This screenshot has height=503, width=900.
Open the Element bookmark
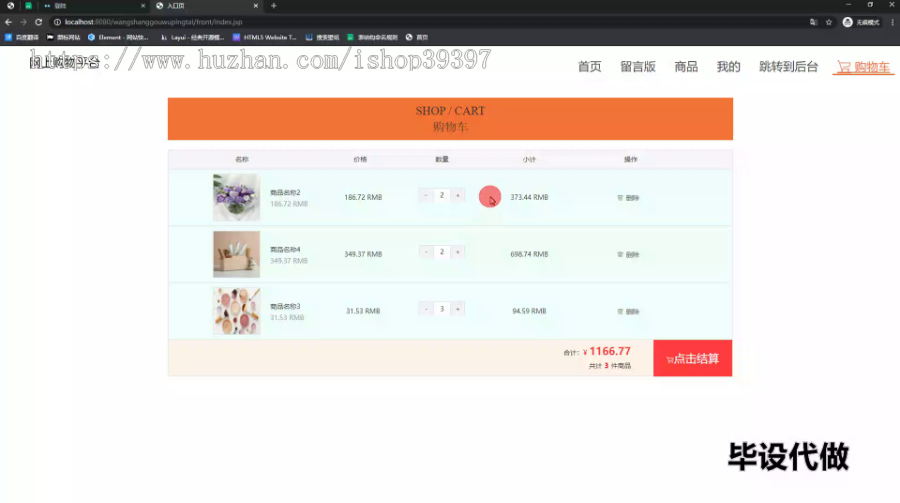click(118, 37)
